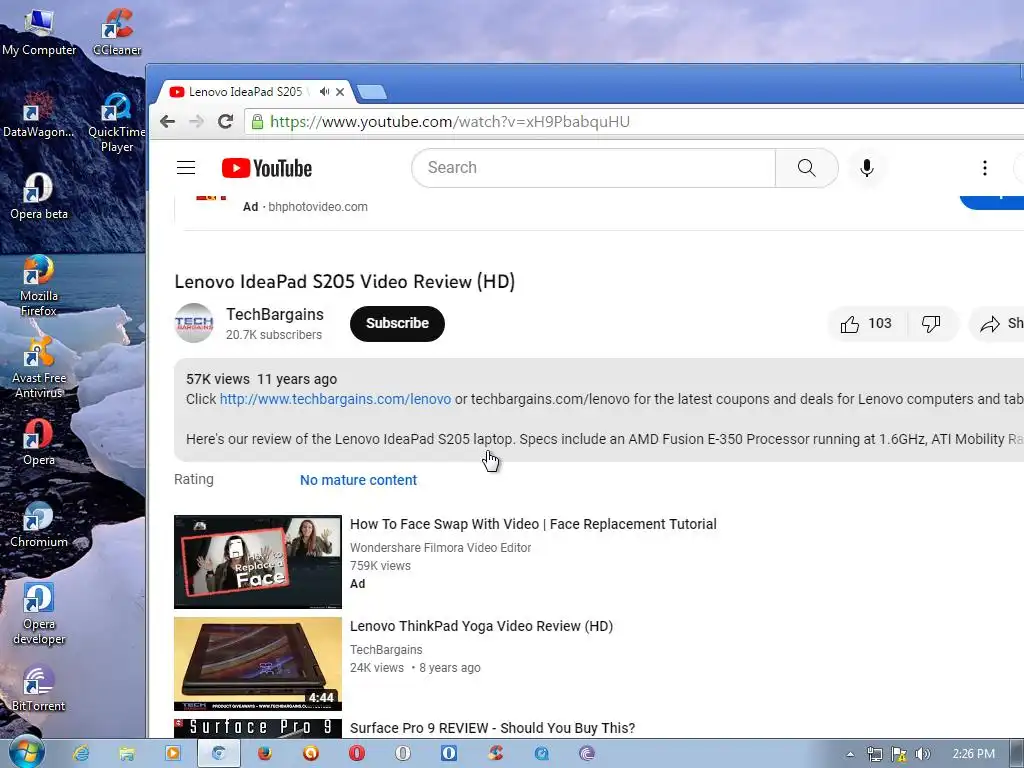Mute the tab via its speaker icon
The width and height of the screenshot is (1024, 768).
tap(324, 91)
